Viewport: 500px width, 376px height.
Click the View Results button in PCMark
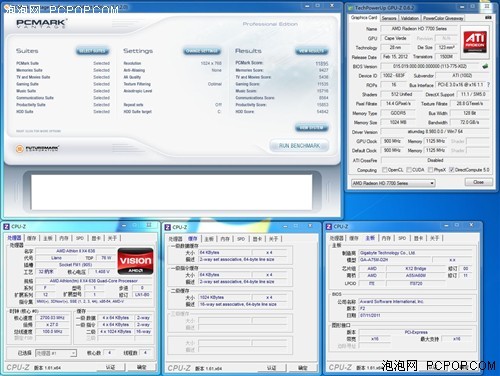pyautogui.click(x=312, y=51)
